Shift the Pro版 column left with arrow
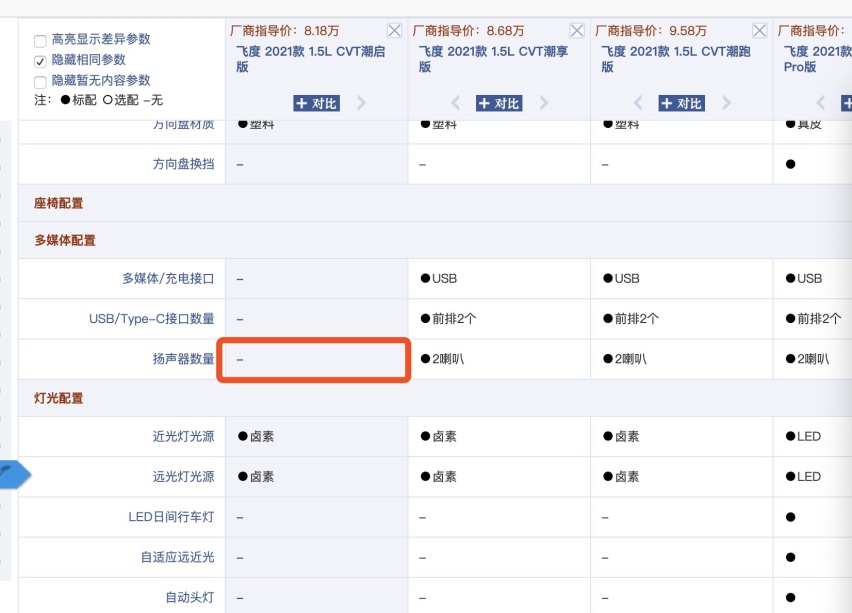Screen dimensions: 852x613 pos(820,103)
